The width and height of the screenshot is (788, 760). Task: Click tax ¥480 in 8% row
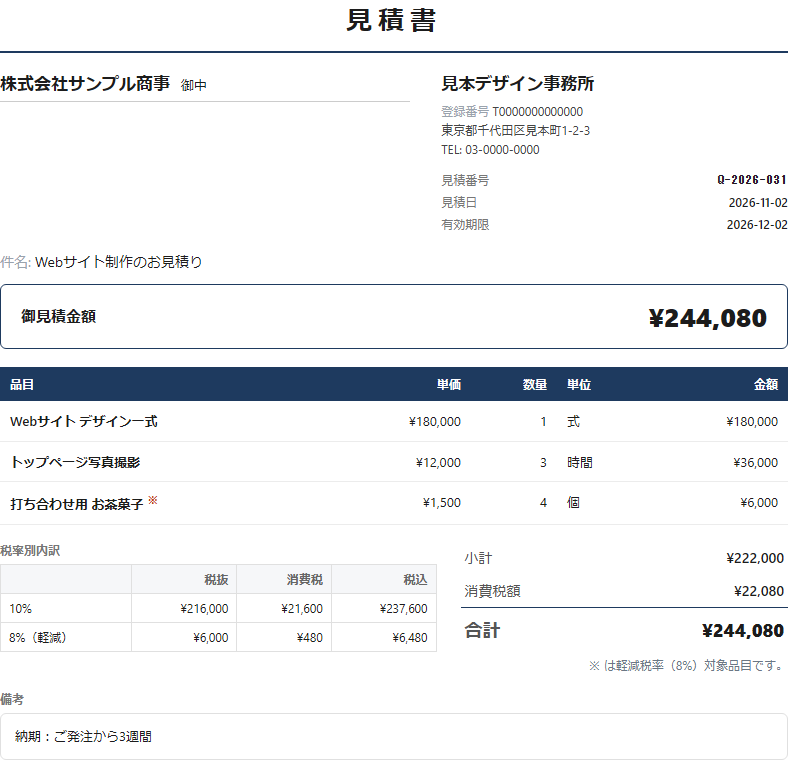310,638
